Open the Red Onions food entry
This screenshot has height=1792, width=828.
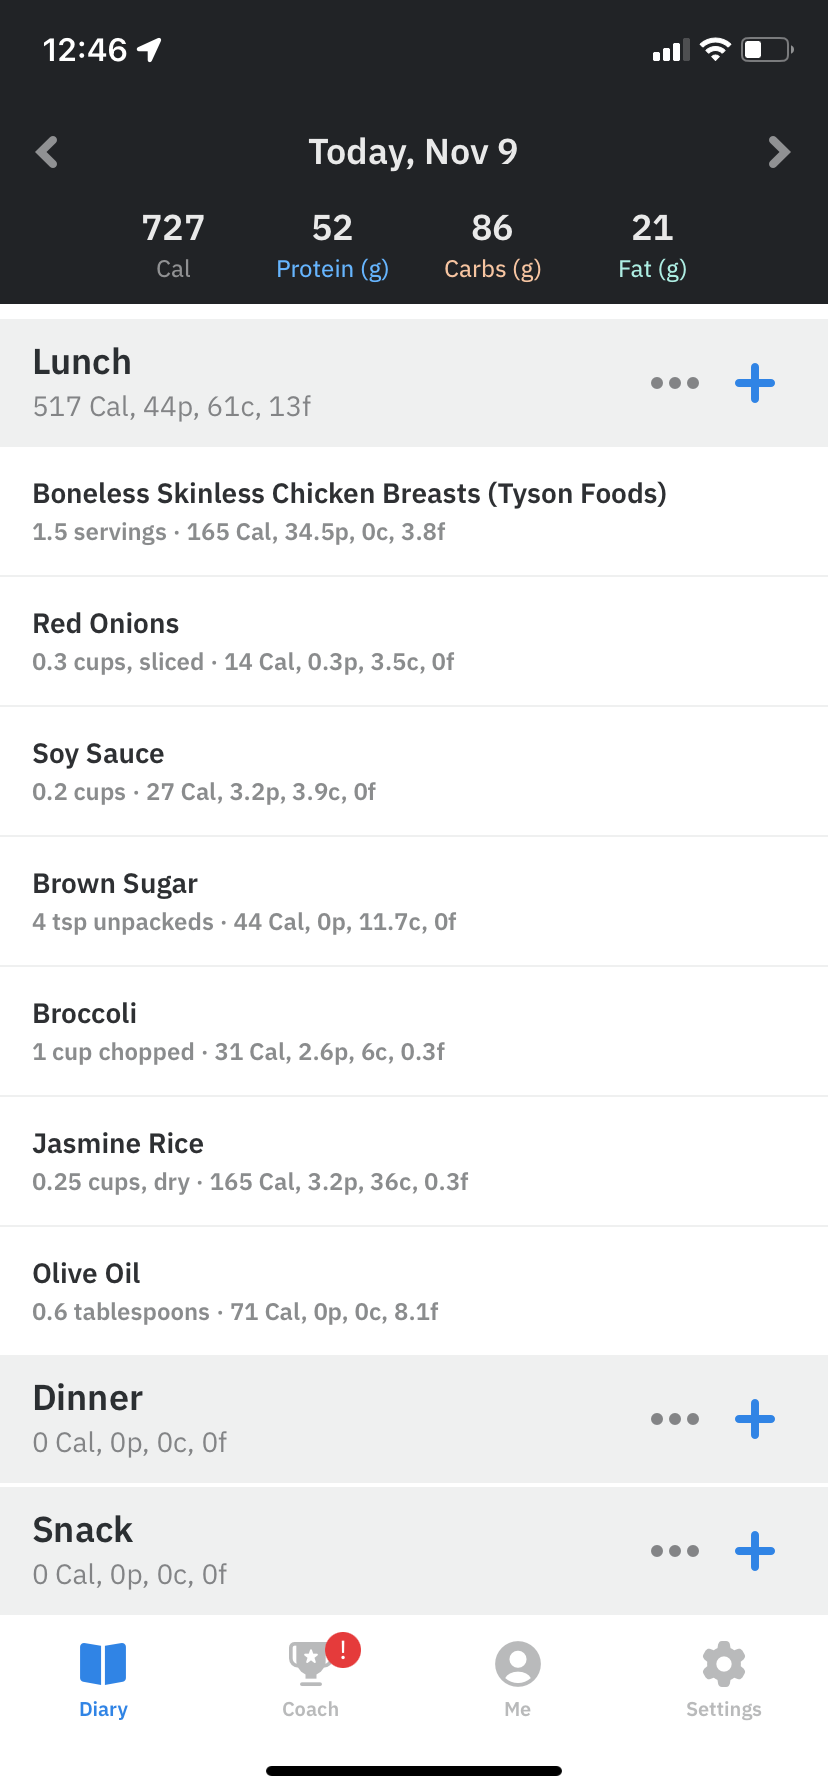click(243, 641)
